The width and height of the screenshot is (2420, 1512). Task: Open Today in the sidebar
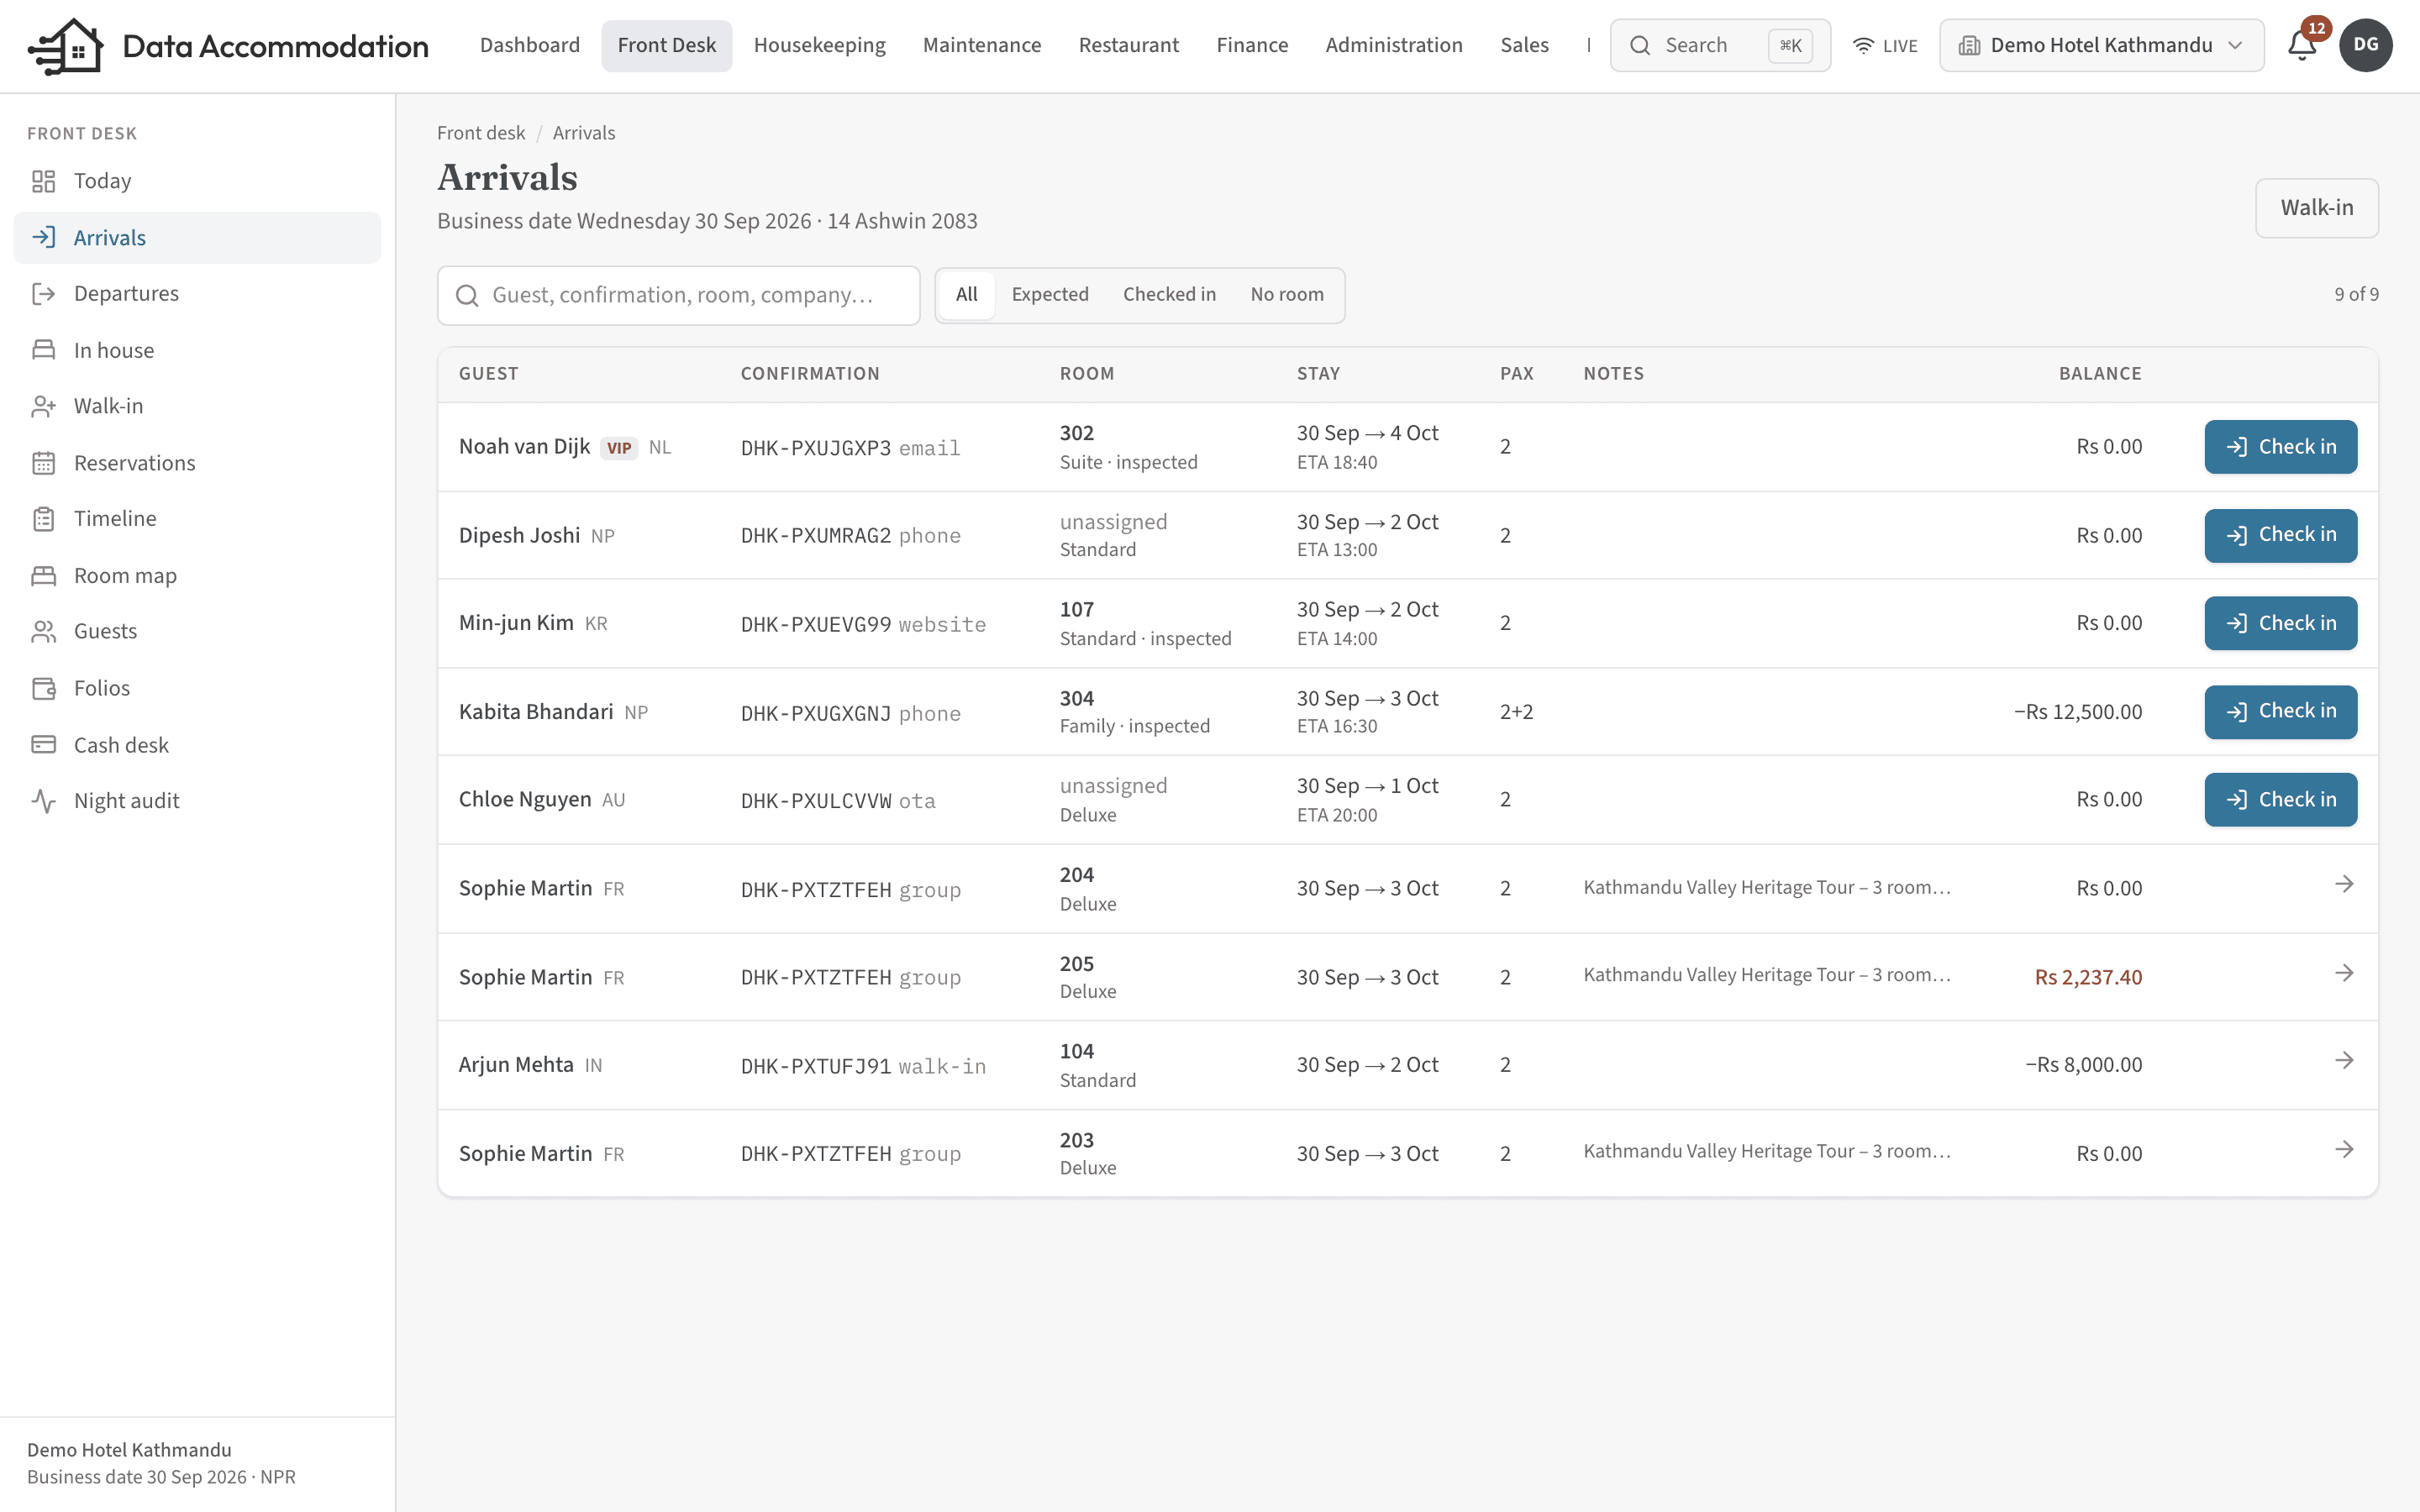(x=197, y=181)
